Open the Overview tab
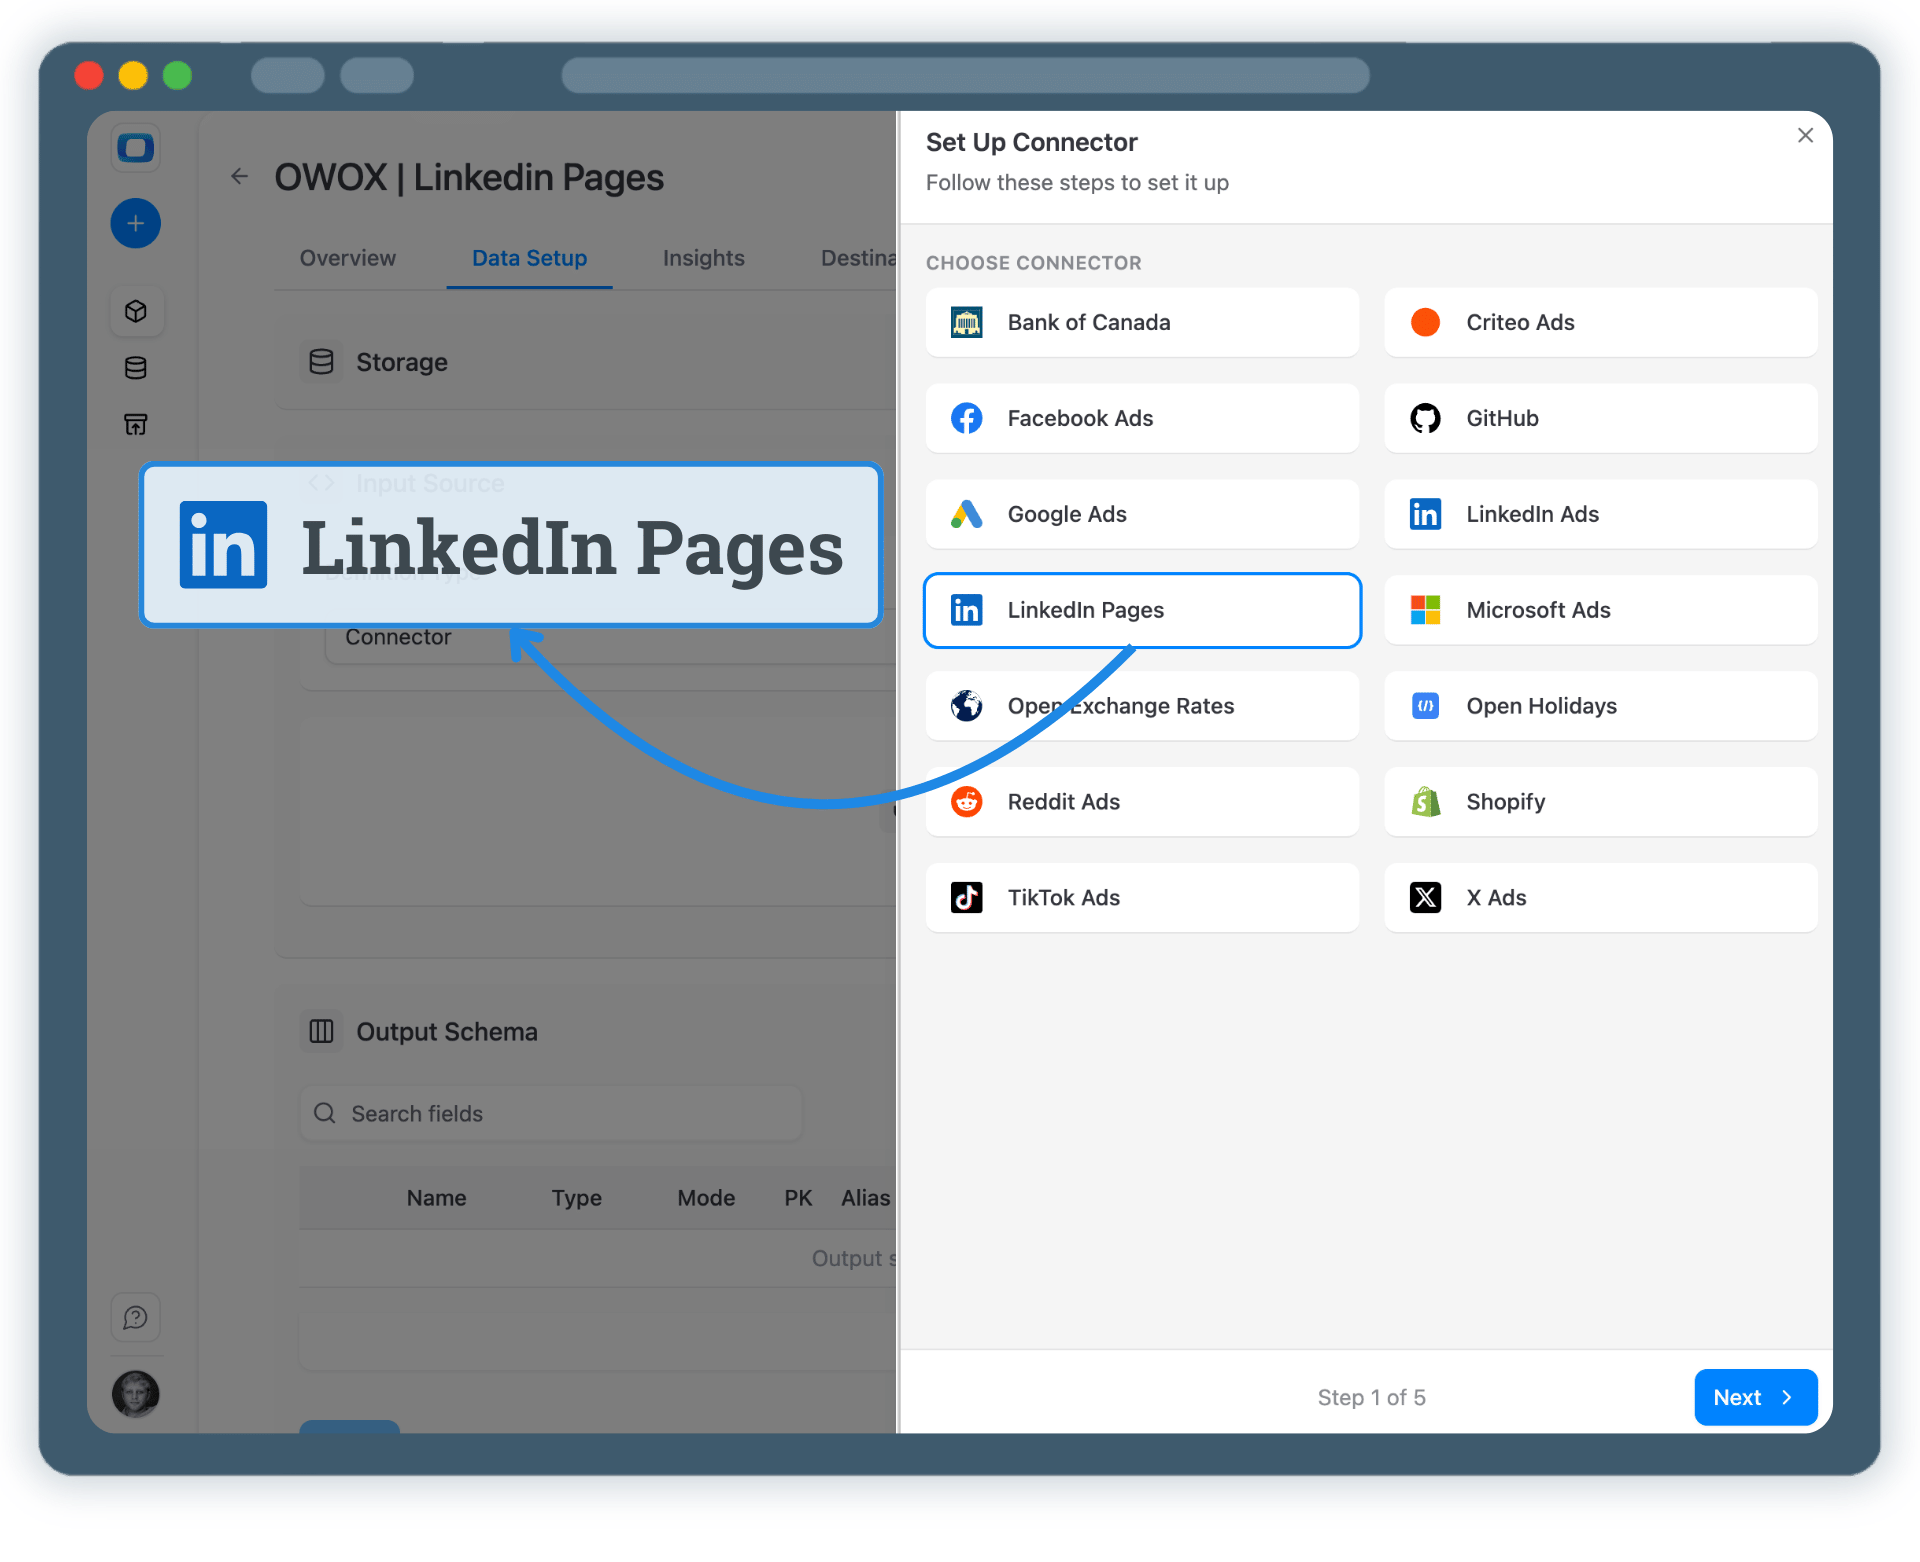 [347, 258]
